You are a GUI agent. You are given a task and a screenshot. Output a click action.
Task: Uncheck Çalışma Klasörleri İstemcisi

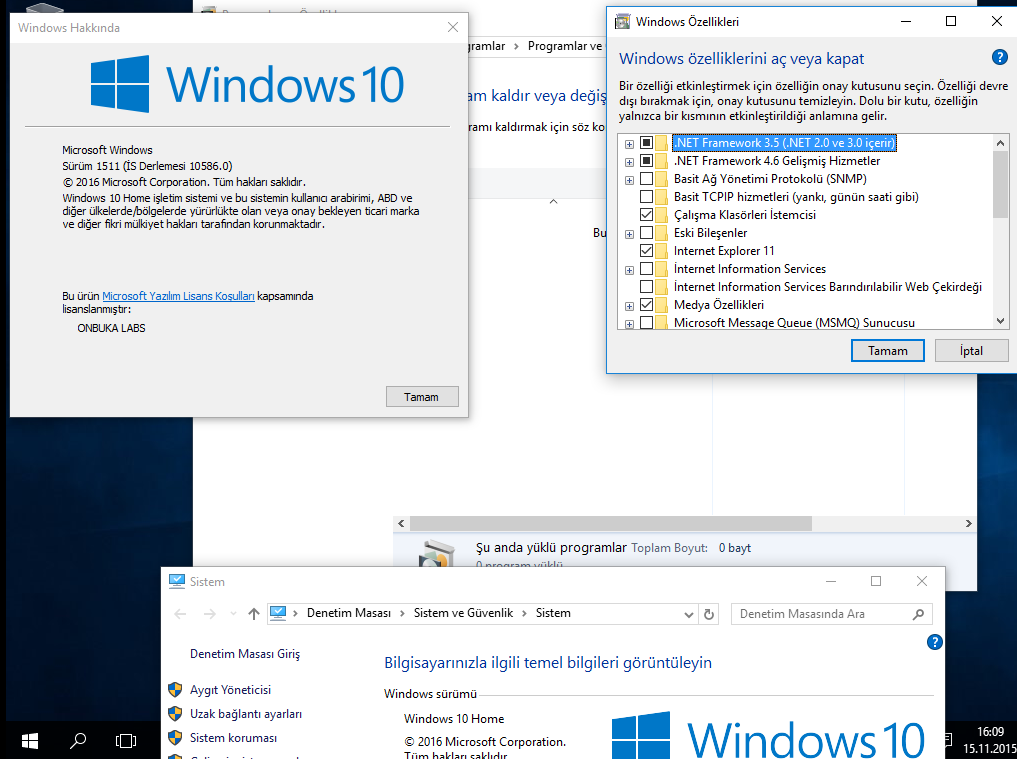coord(647,215)
